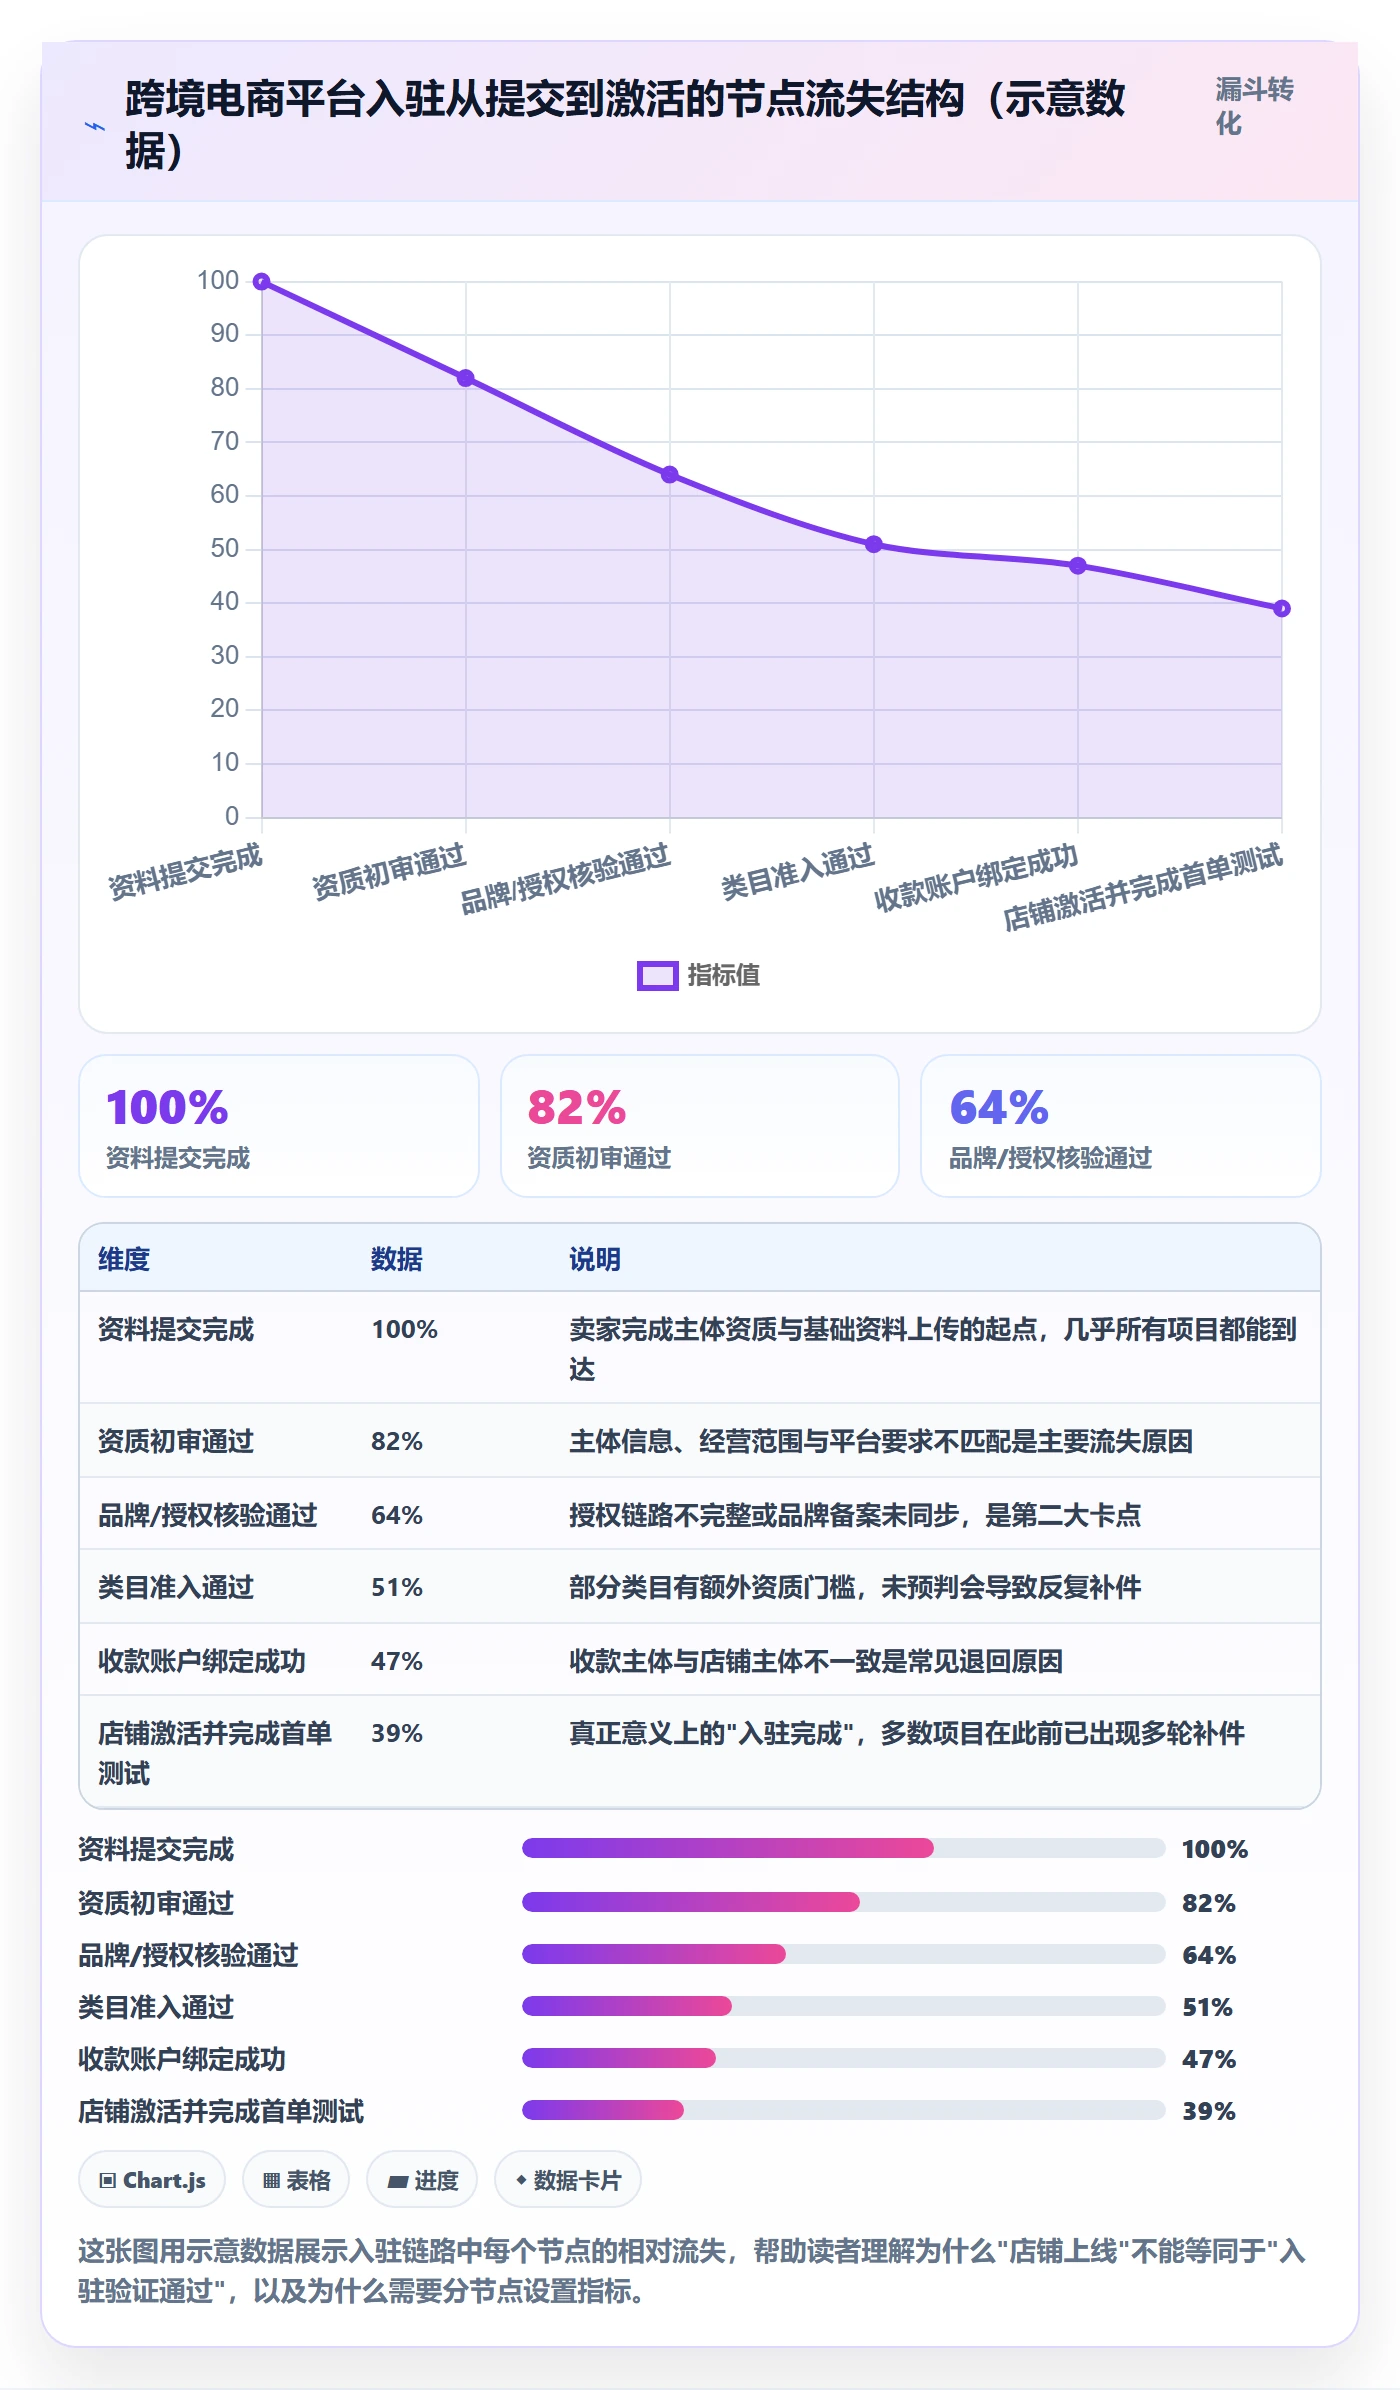Click the 资料提交完成 100% progress bar
The image size is (1400, 2390).
(x=843, y=1848)
